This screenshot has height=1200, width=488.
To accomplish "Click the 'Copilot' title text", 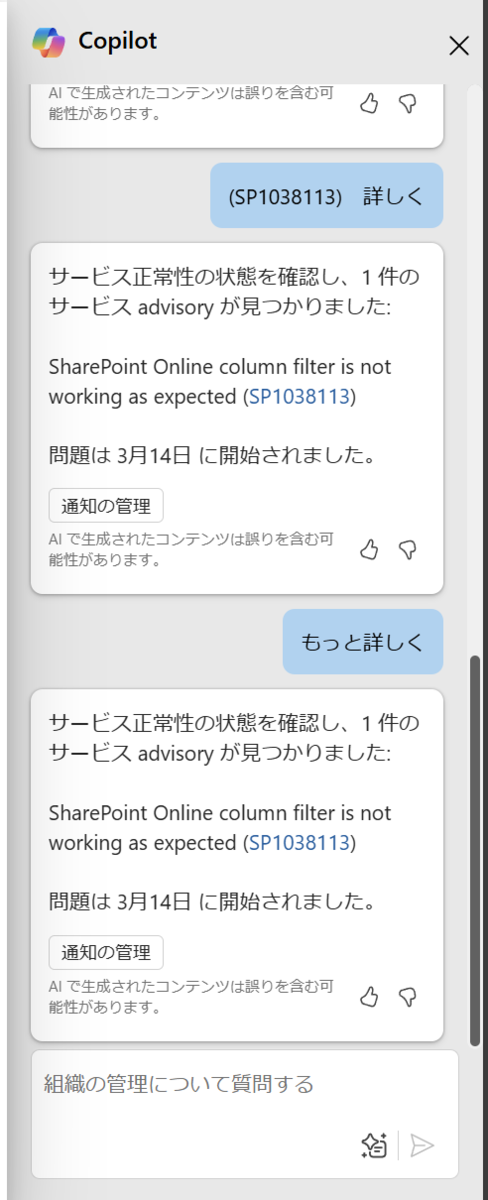I will tap(117, 42).
